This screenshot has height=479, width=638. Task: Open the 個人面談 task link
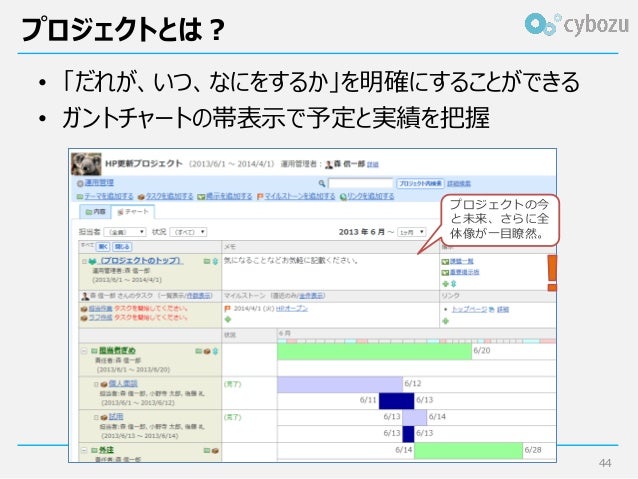123,383
